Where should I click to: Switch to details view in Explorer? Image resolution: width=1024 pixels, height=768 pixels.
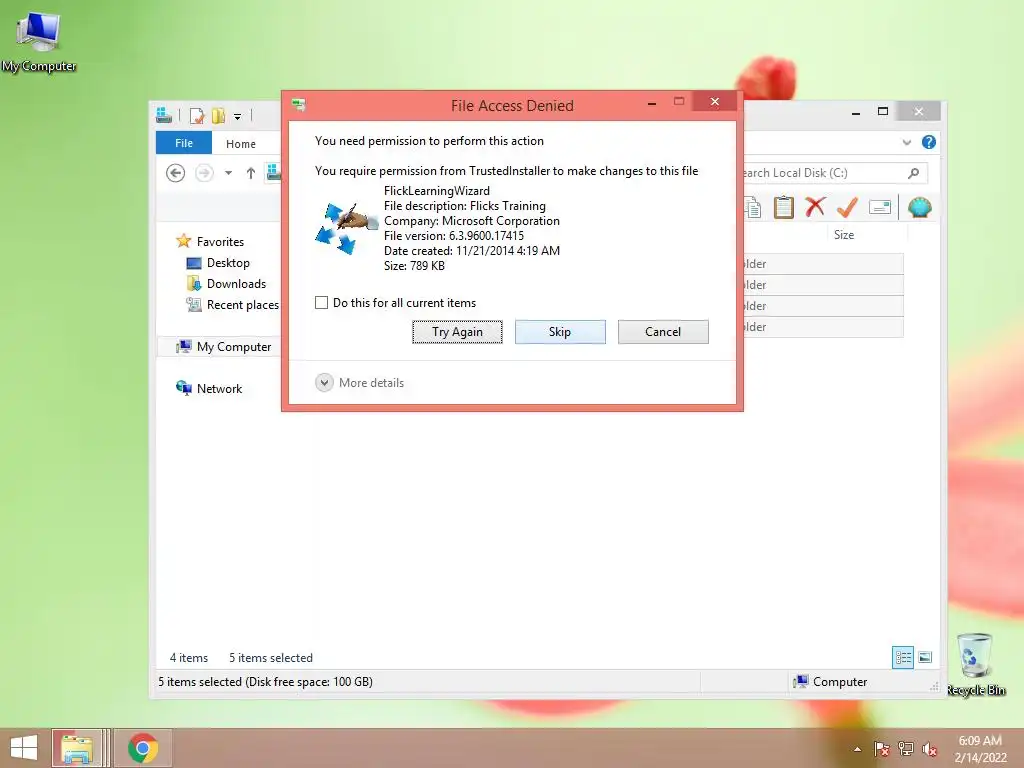[903, 657]
